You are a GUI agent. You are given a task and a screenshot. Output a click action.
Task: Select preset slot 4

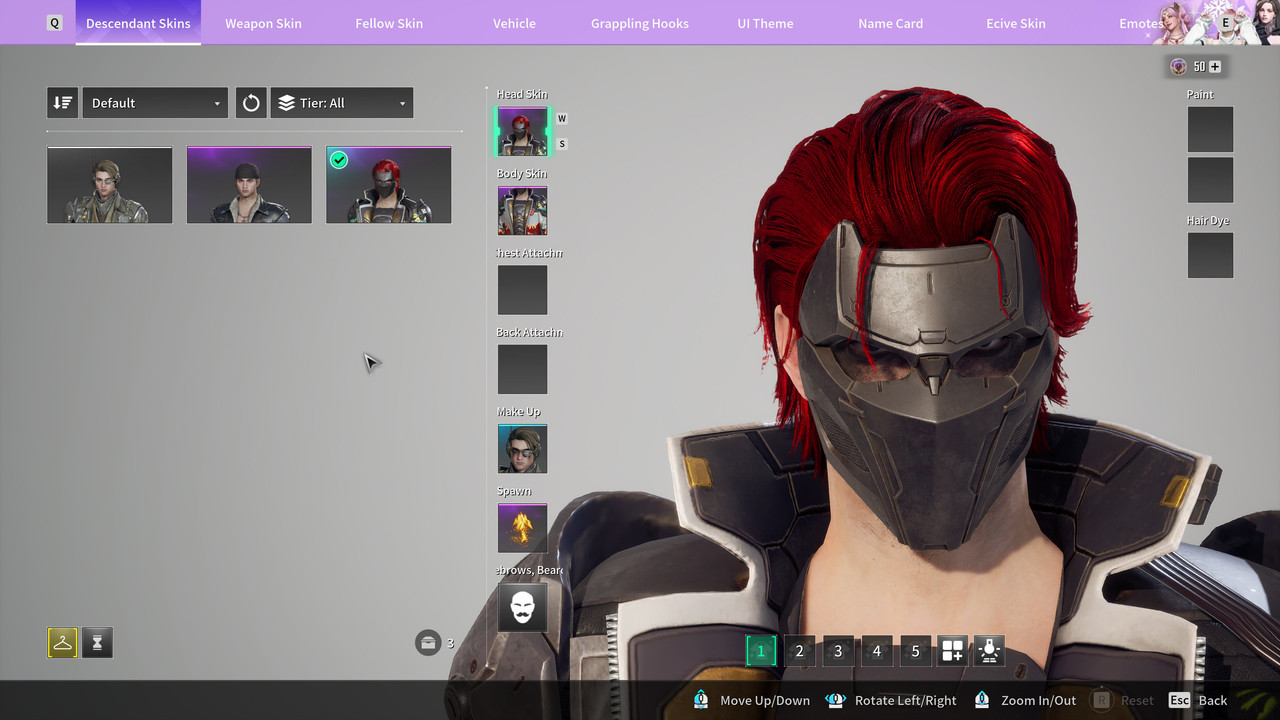click(x=877, y=651)
